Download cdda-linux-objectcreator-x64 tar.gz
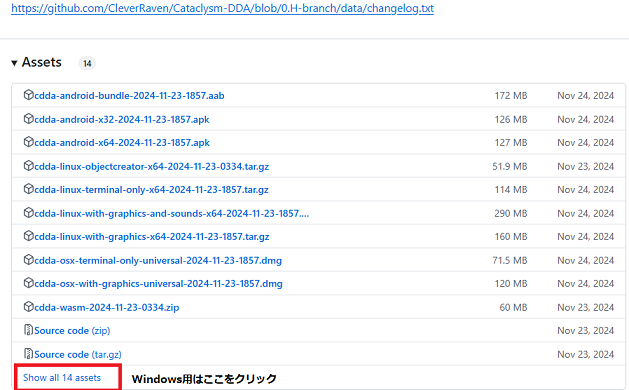The width and height of the screenshot is (629, 390). (x=152, y=167)
